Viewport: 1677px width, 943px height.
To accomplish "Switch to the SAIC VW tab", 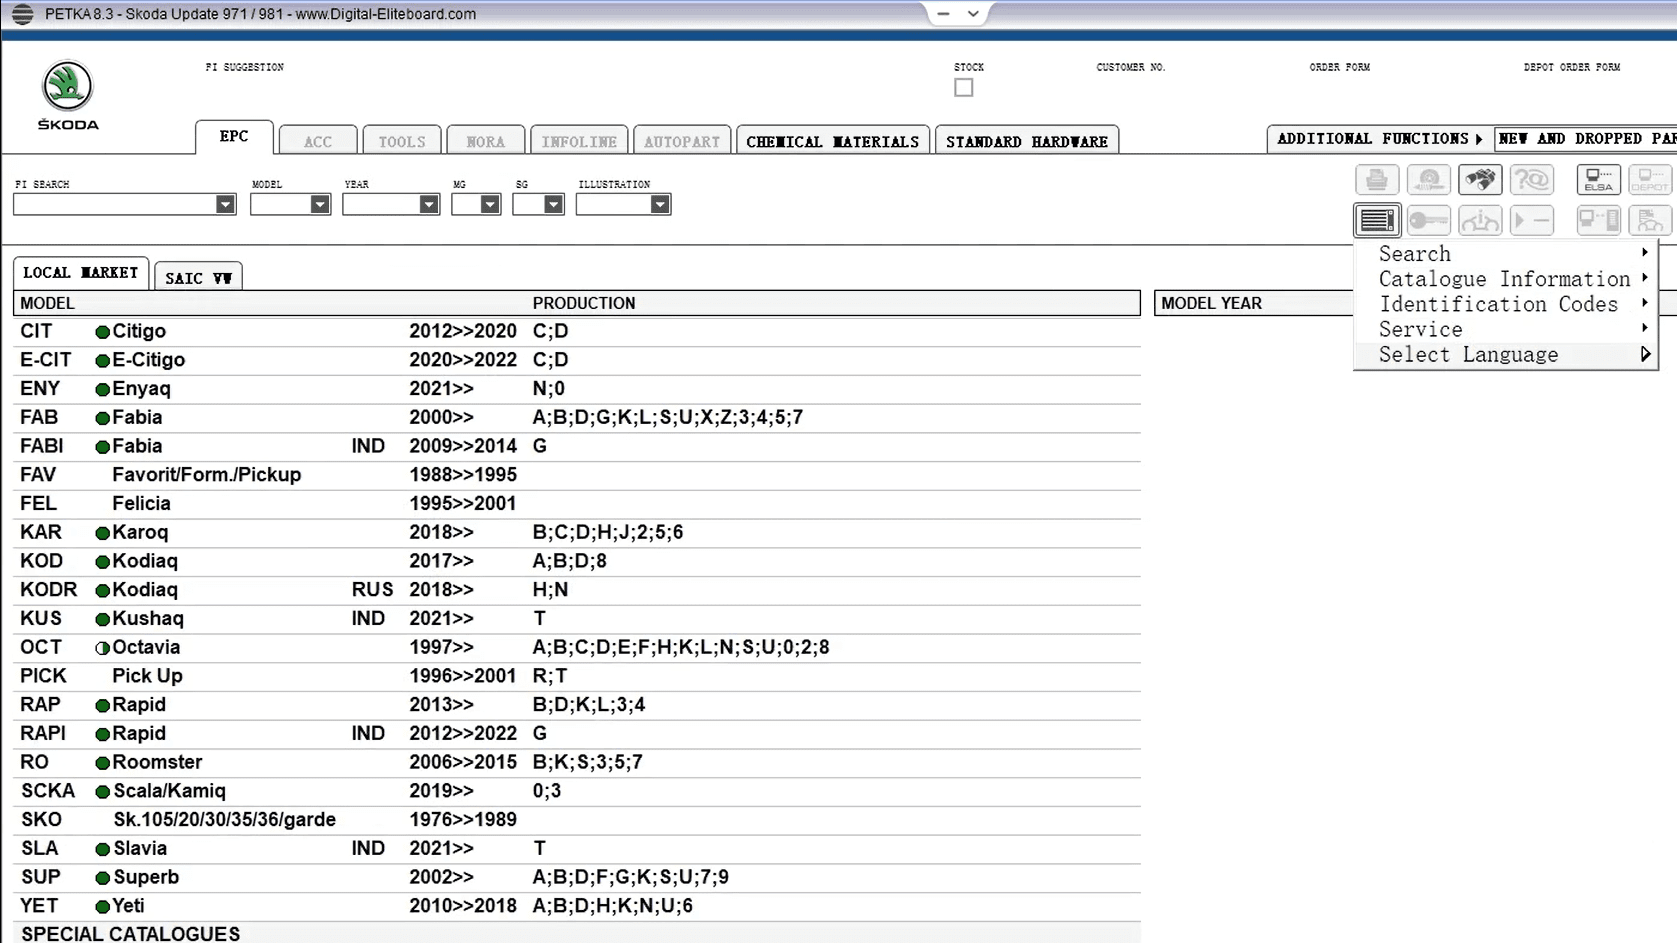I will coord(198,278).
